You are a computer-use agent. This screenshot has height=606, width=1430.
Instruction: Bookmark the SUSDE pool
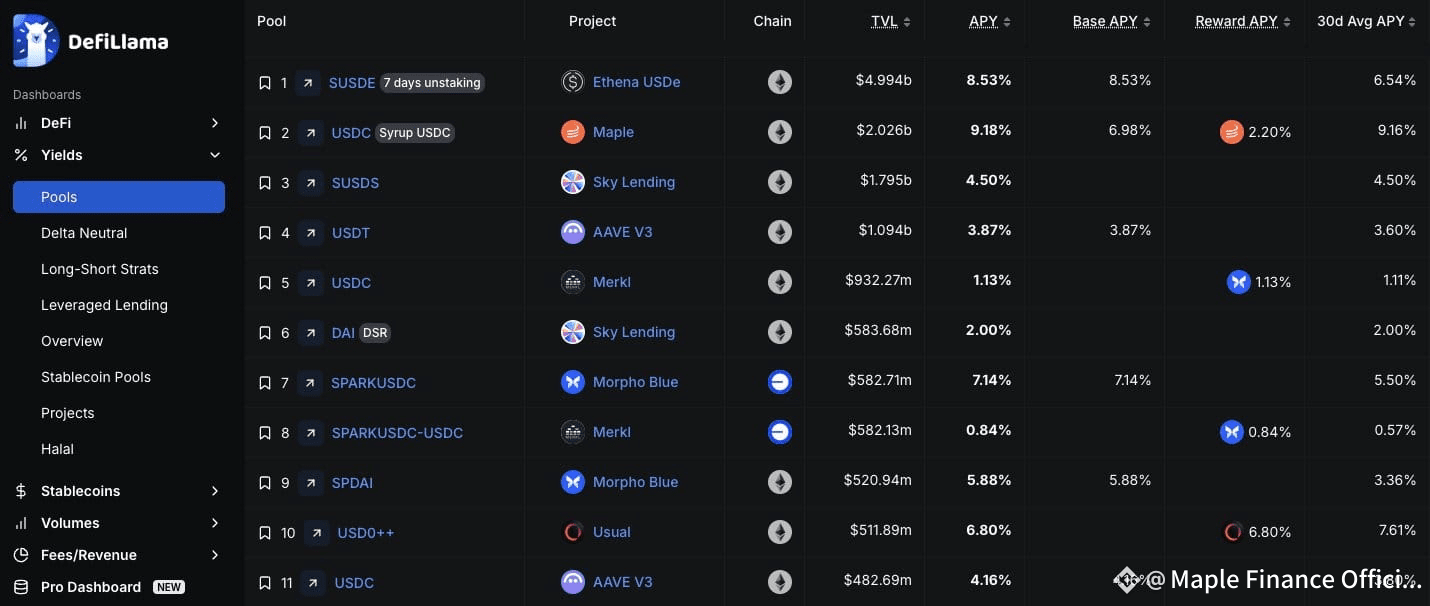(265, 83)
